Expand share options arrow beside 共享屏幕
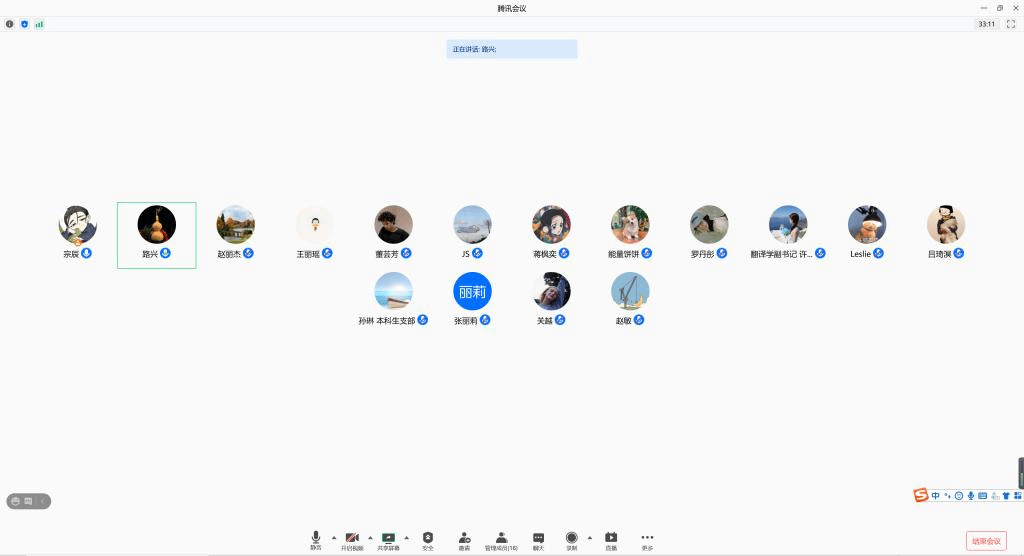This screenshot has width=1024, height=556. 406,537
